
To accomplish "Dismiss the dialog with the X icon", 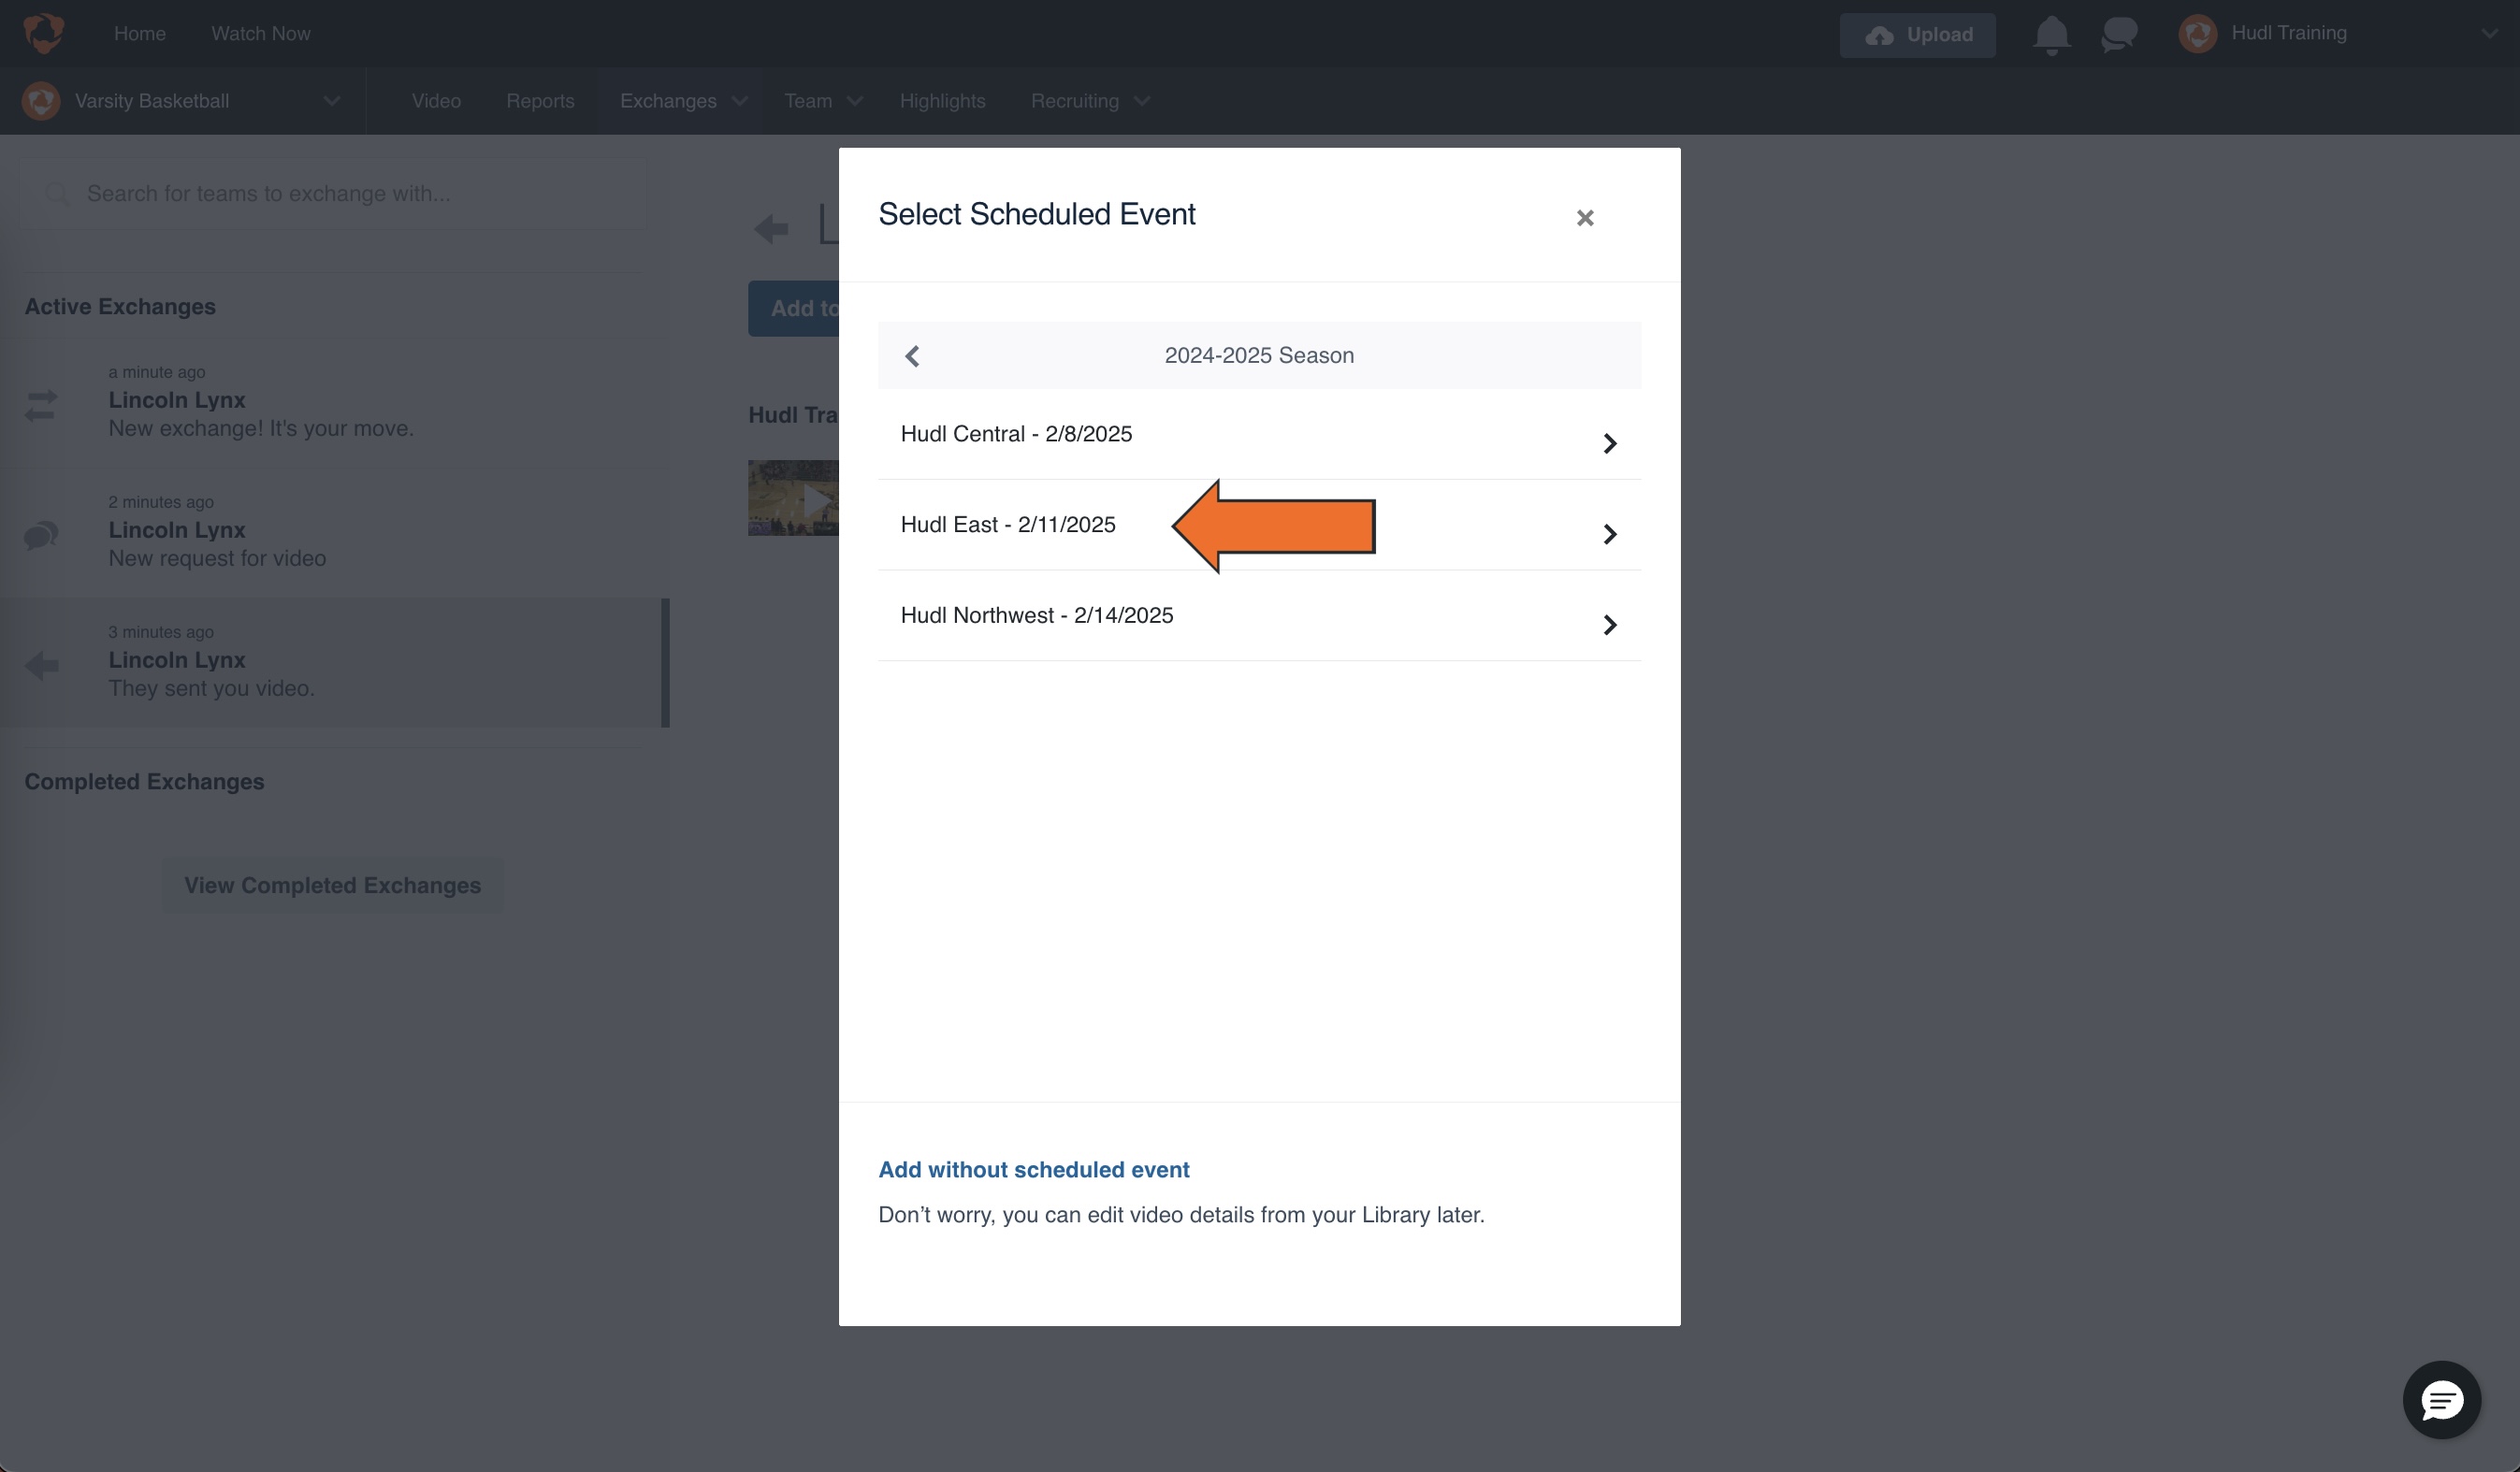I will [1585, 217].
